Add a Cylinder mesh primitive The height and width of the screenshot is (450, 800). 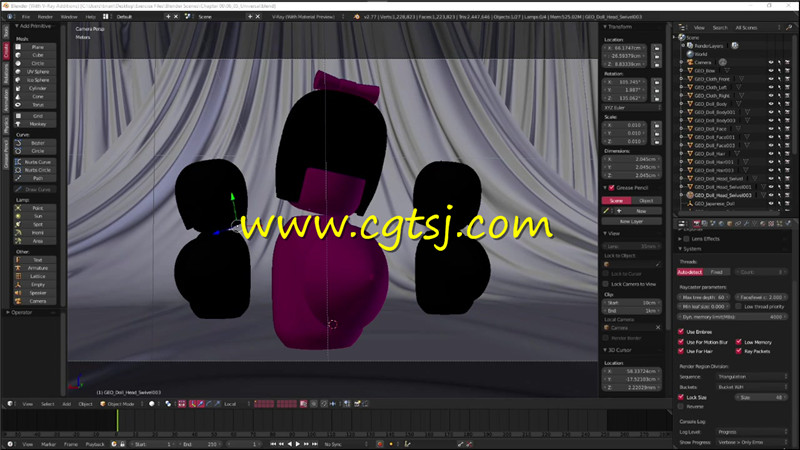35,88
